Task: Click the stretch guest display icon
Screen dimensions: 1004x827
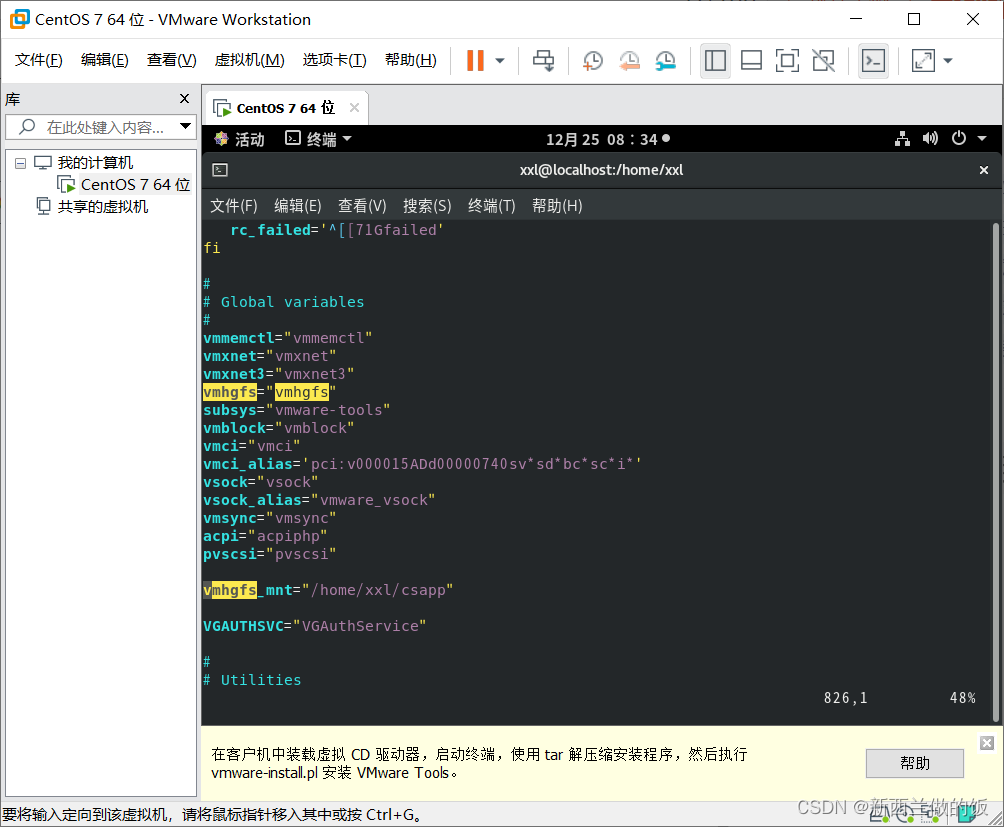Action: [x=923, y=61]
